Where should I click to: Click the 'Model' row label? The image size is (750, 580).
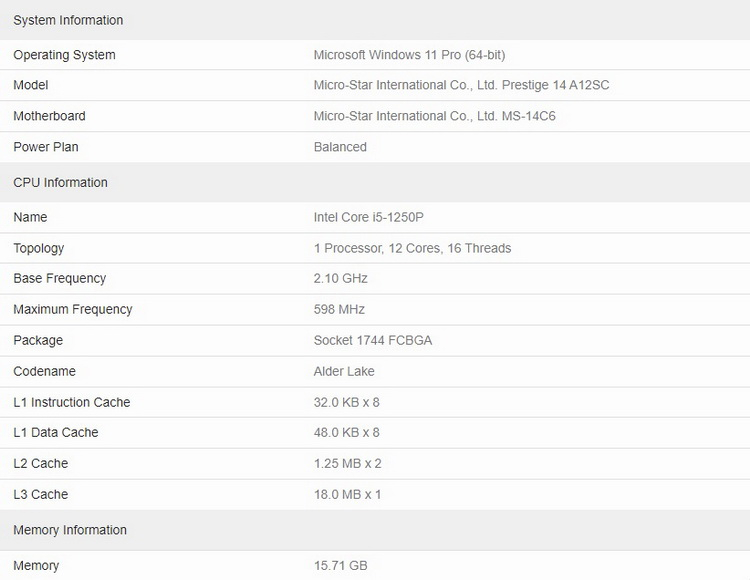pyautogui.click(x=31, y=85)
